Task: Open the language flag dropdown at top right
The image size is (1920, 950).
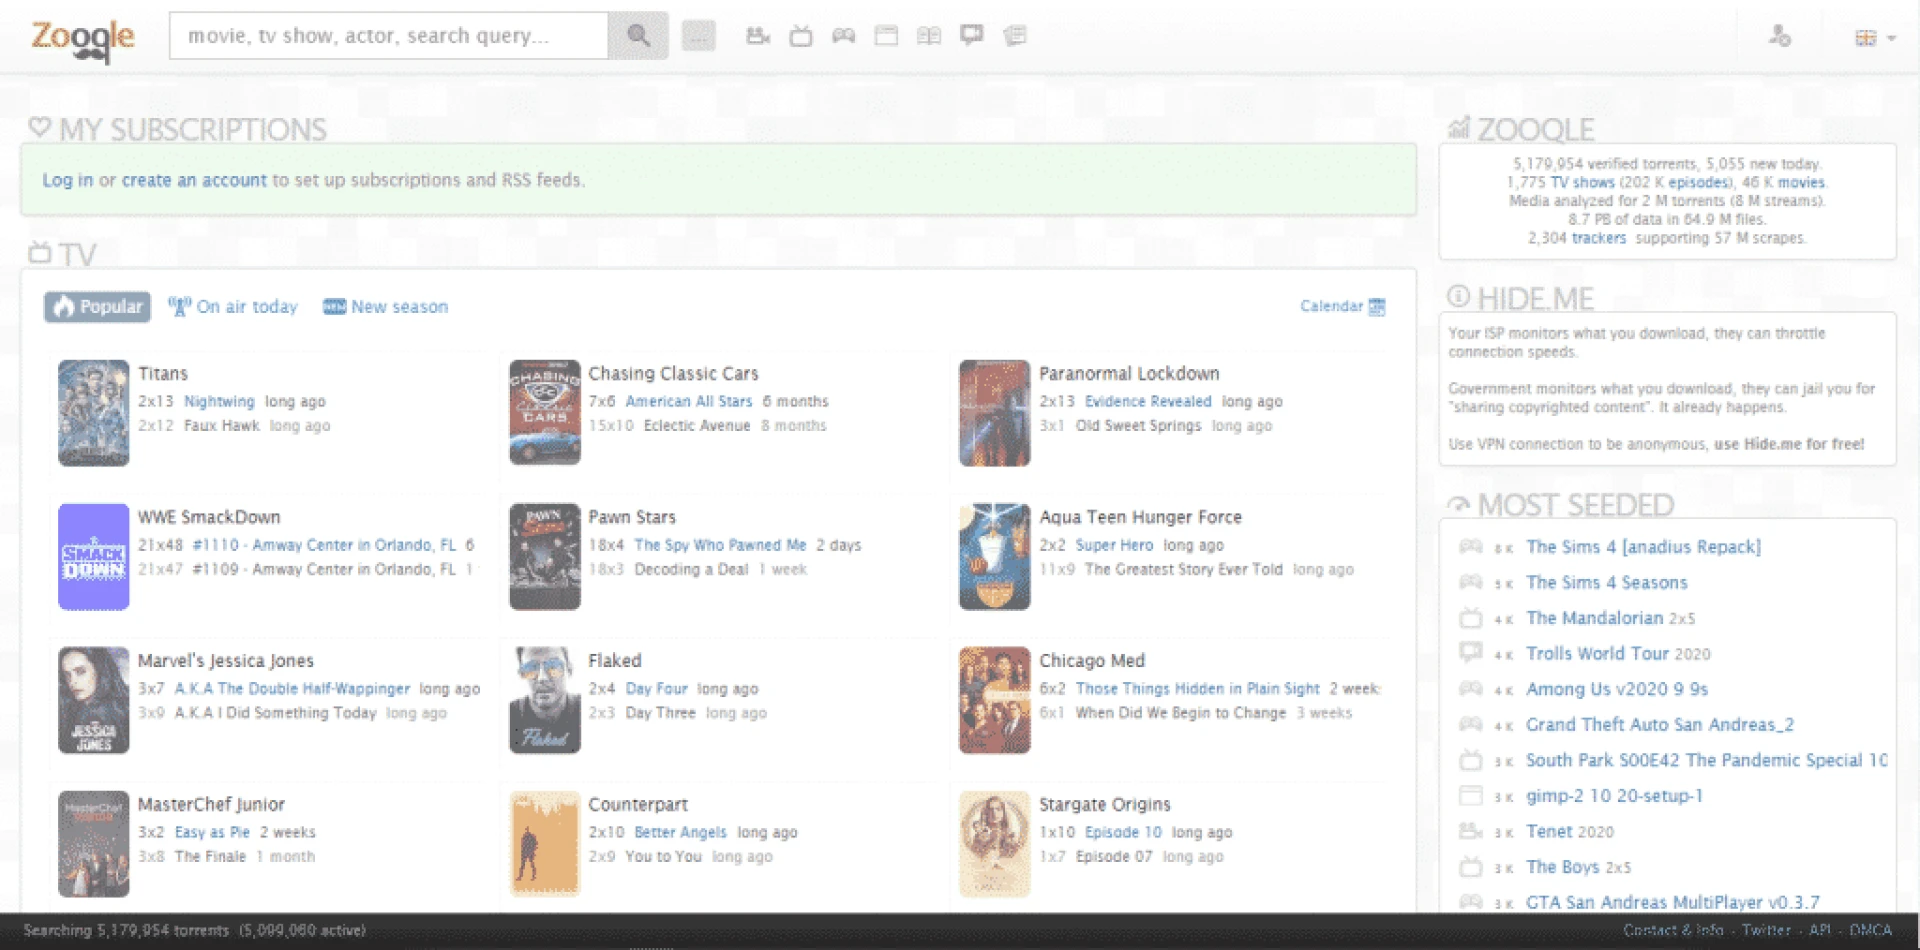Action: tap(1869, 35)
